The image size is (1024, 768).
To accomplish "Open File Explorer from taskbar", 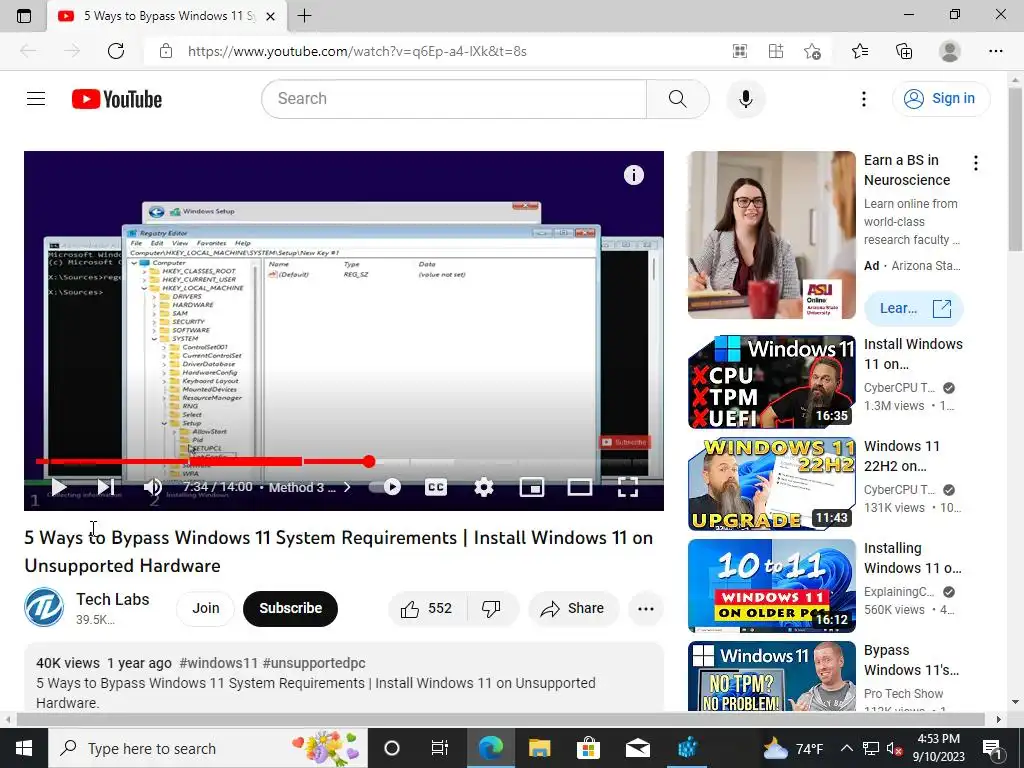I will (x=539, y=748).
